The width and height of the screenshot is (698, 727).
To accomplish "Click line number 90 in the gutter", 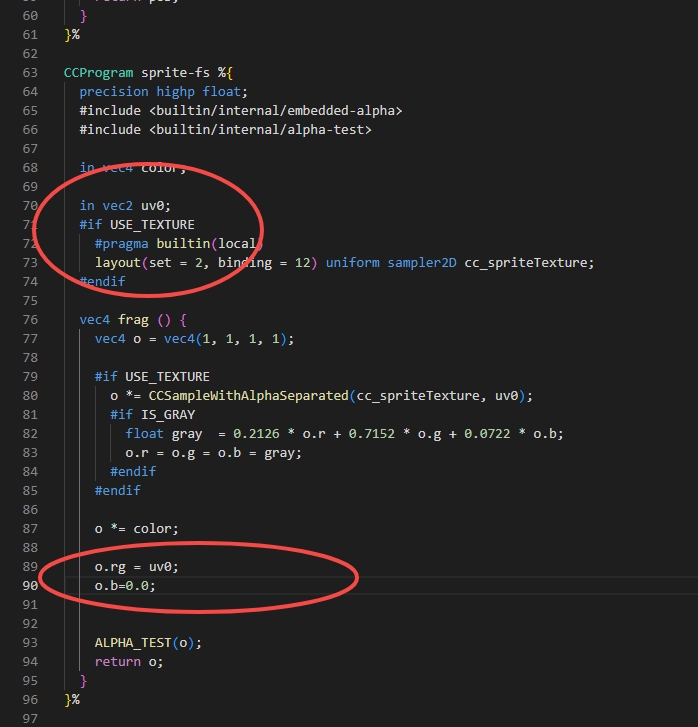I will click(30, 586).
